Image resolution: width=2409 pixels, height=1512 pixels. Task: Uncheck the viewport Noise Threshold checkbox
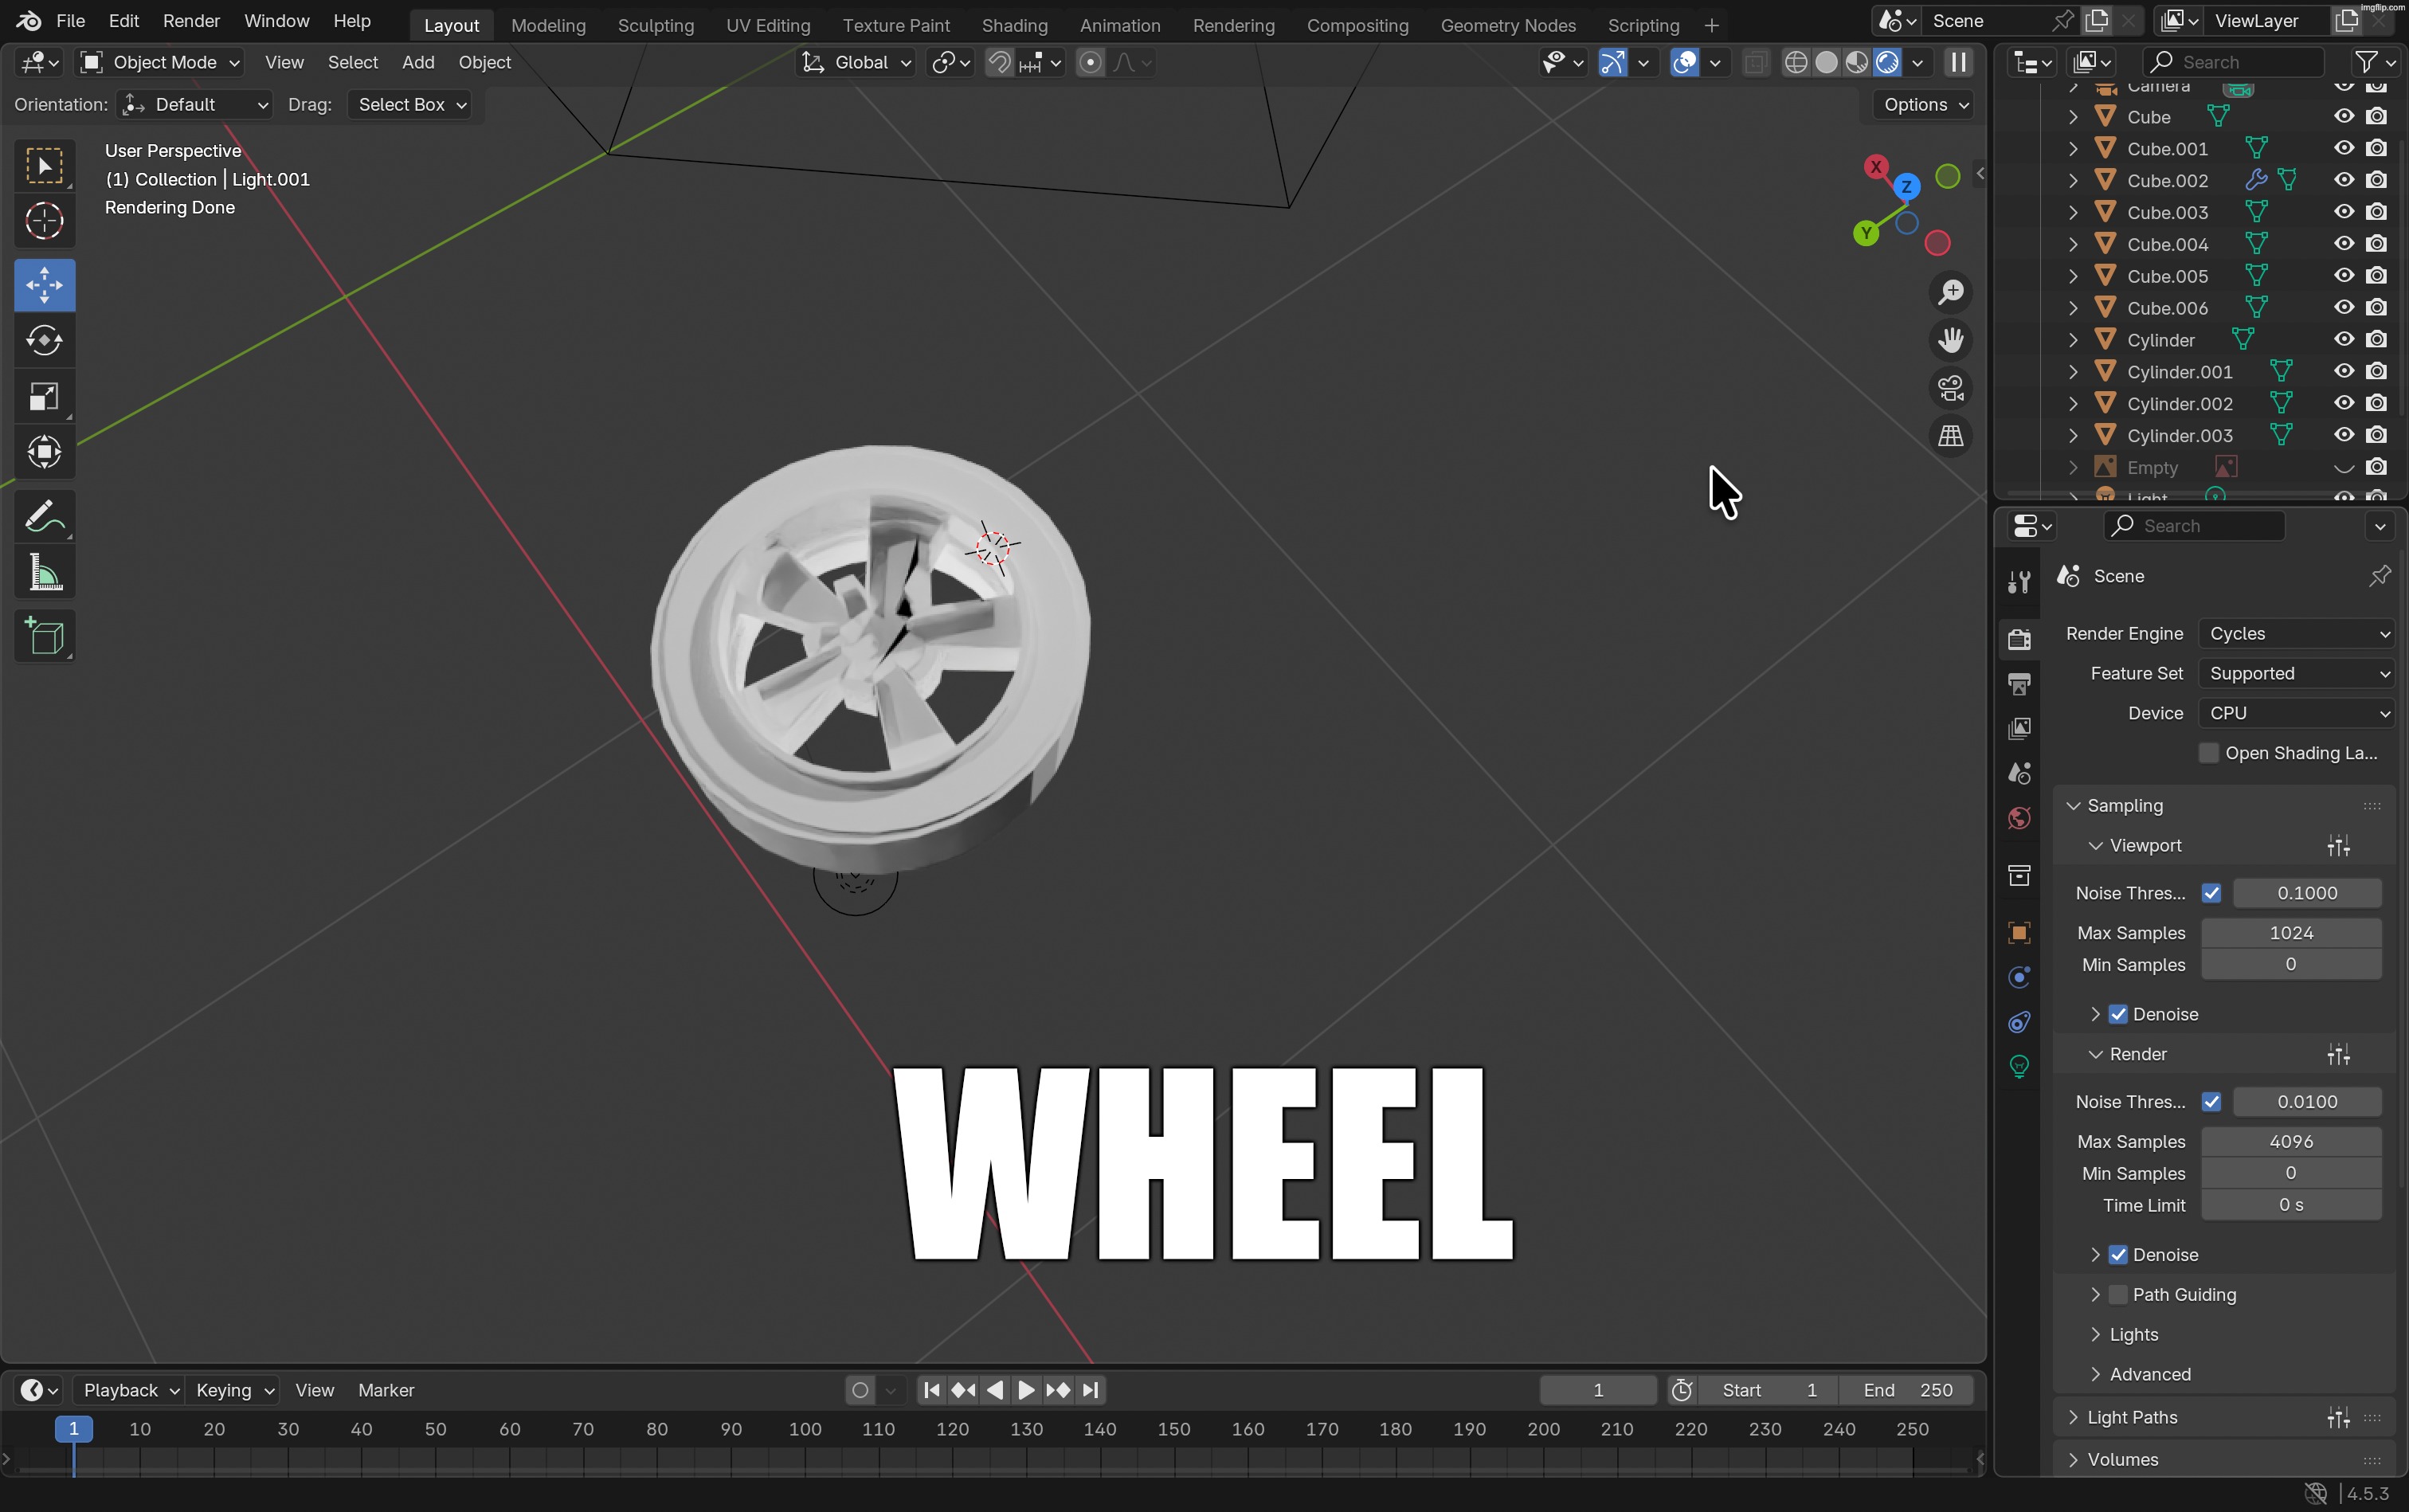point(2212,893)
